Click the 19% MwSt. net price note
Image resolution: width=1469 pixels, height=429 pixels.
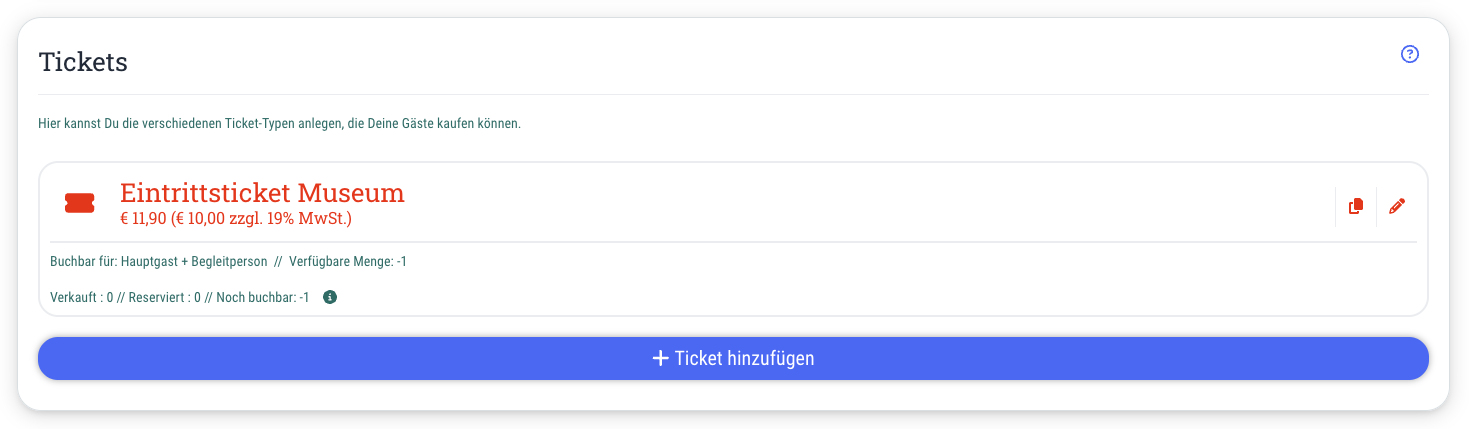click(263, 218)
